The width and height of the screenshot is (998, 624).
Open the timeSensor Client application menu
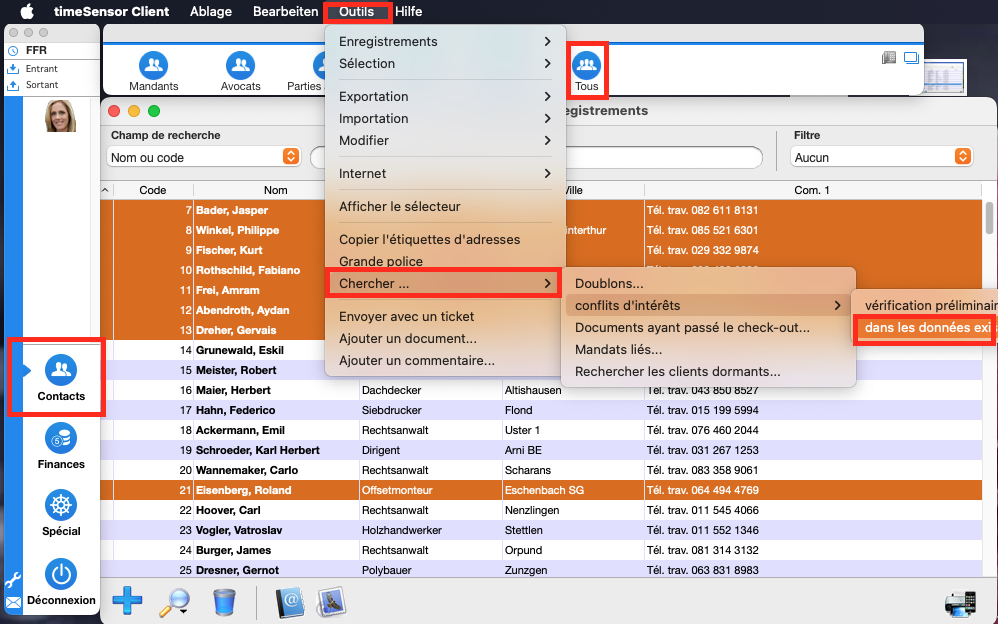click(111, 11)
